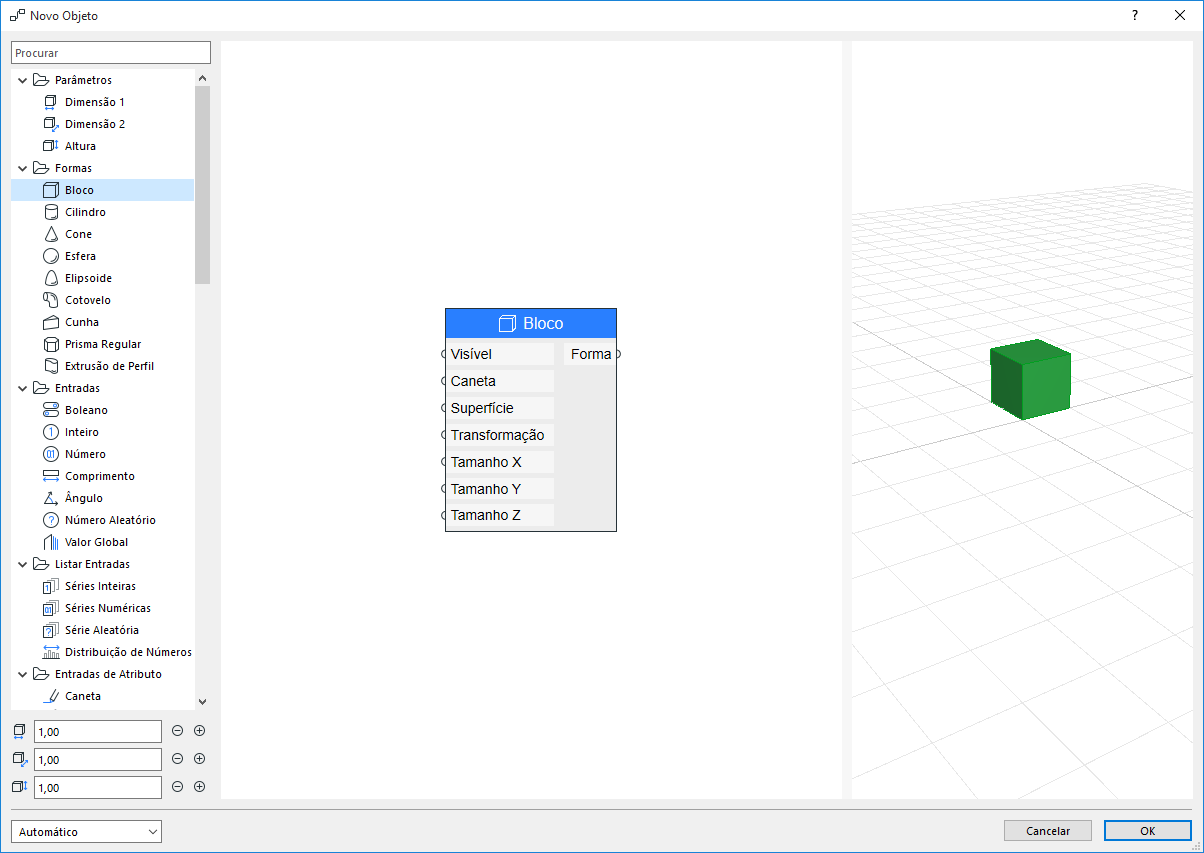Viewport: 1204px width, 853px height.
Task: Collapse the Formas folder
Action: pos(23,168)
